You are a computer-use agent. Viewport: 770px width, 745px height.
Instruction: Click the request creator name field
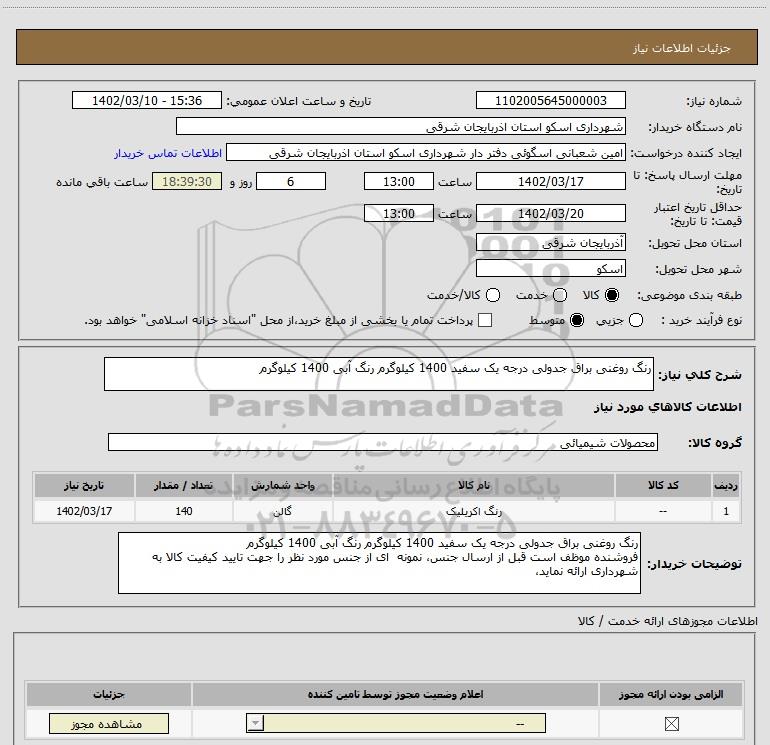tap(426, 153)
